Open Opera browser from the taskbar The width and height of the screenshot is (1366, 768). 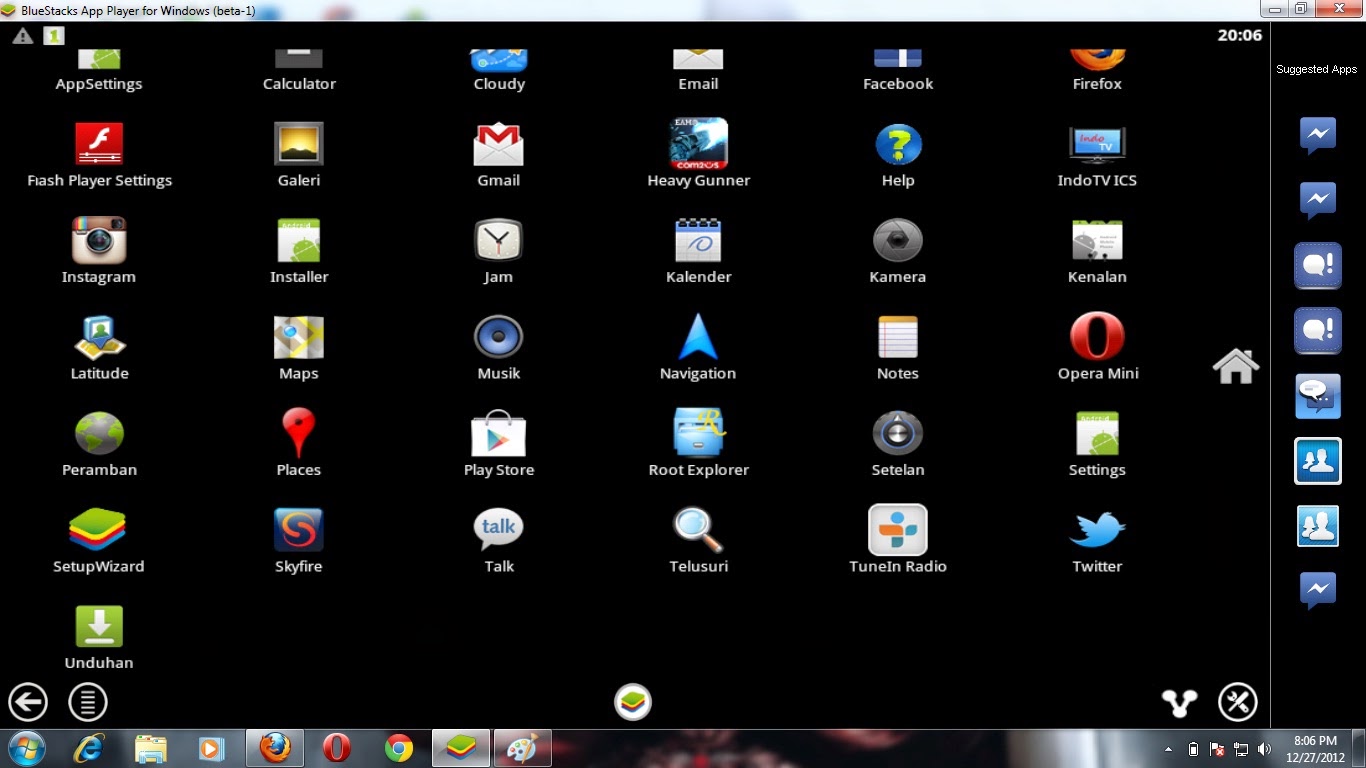coord(337,748)
